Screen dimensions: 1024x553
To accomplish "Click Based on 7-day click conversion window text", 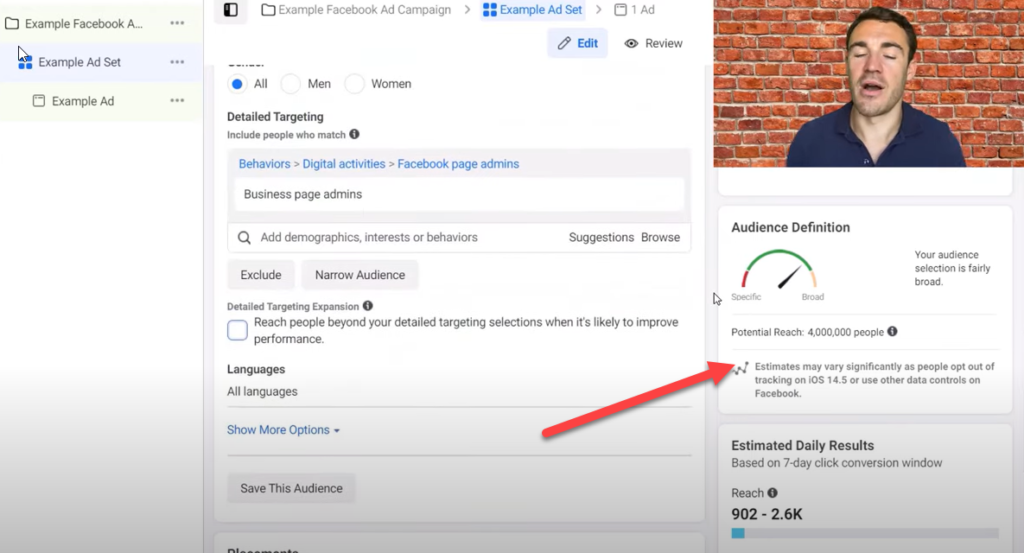I will (837, 463).
